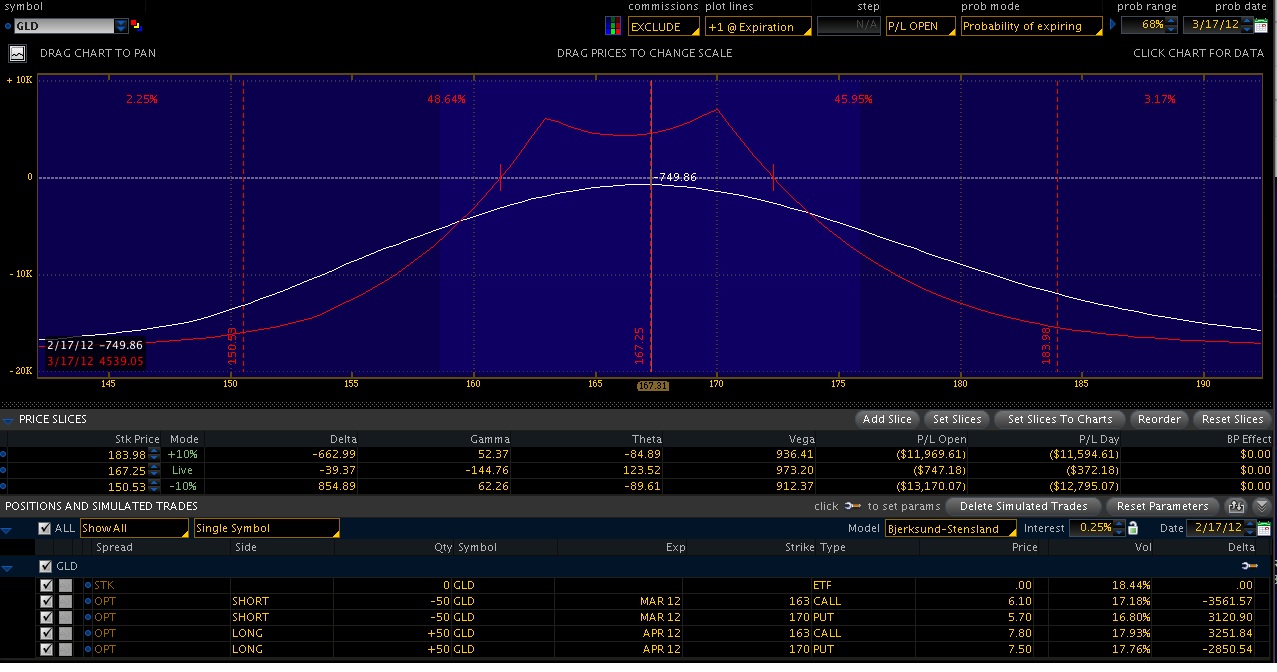The width and height of the screenshot is (1277, 672).
Task: Open the Probability of expiring dropdown
Action: coord(1032,27)
